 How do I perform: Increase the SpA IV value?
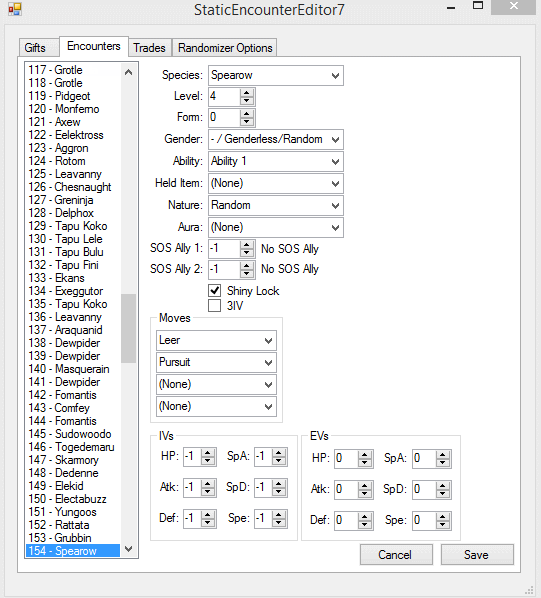tap(279, 453)
